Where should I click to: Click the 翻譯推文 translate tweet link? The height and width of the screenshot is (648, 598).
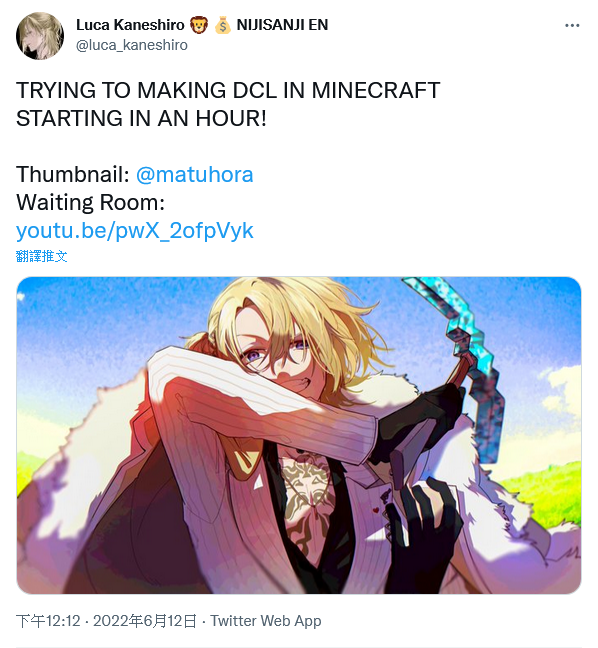click(x=41, y=256)
